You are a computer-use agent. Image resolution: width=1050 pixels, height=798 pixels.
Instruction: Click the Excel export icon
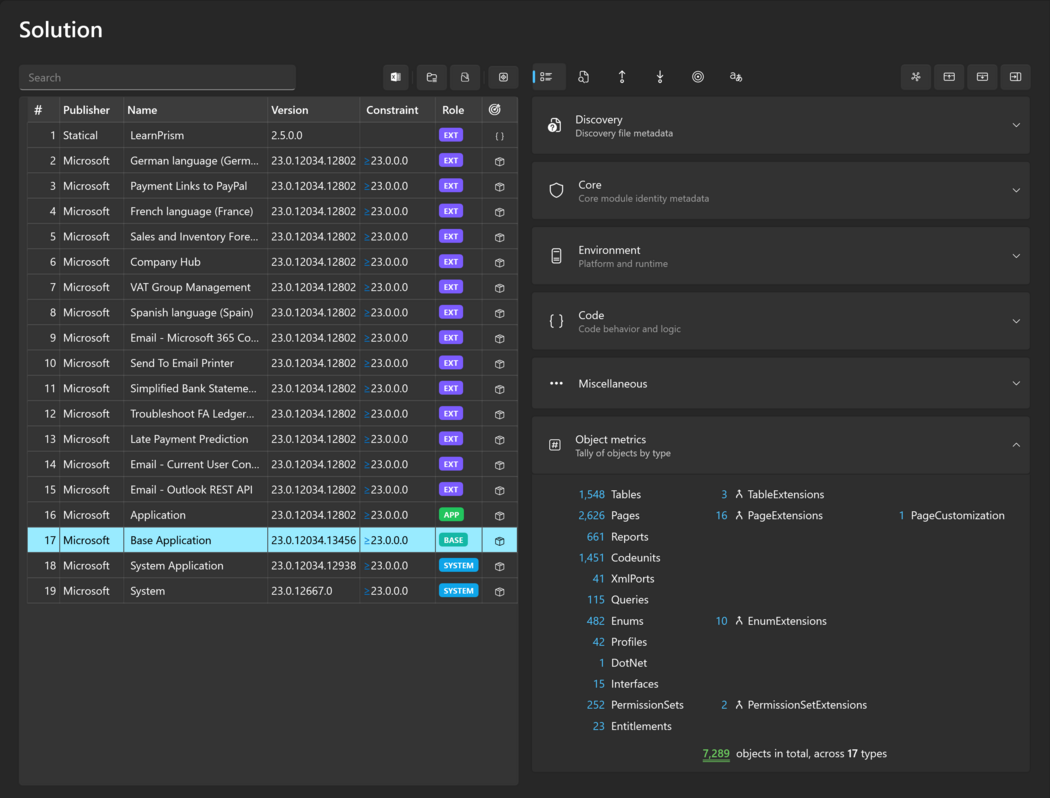tap(396, 77)
